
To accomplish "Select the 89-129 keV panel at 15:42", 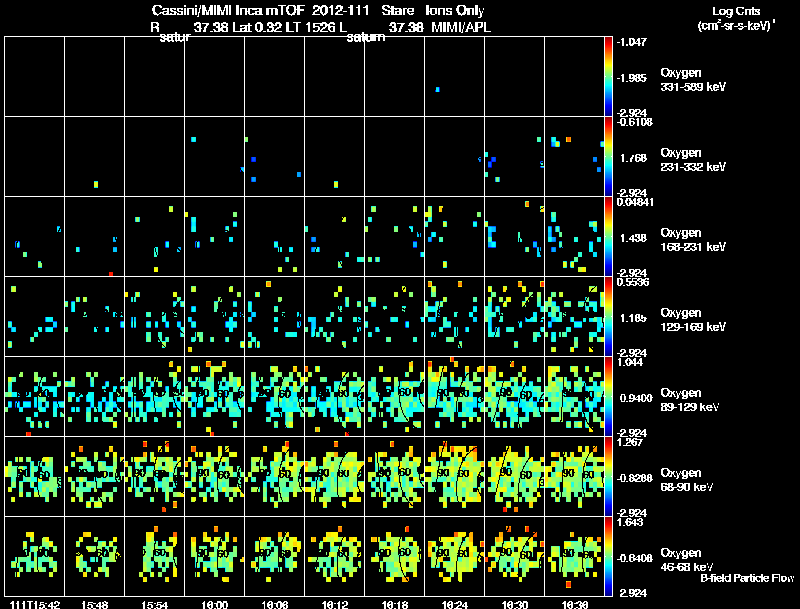I will (x=35, y=396).
